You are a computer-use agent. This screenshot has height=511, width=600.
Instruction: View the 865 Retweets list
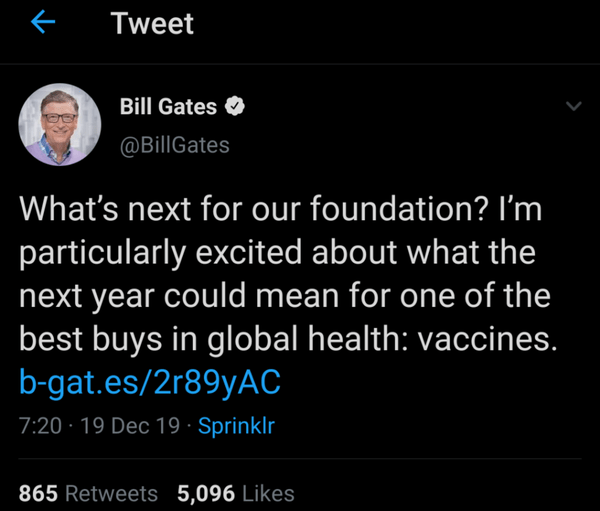[x=88, y=493]
